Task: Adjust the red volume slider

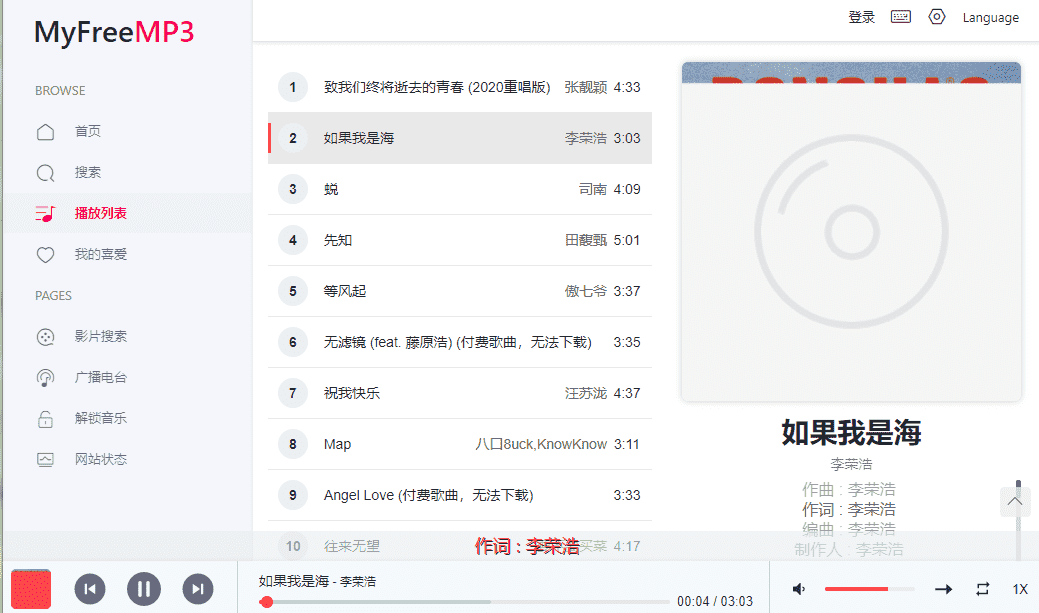Action: [869, 588]
